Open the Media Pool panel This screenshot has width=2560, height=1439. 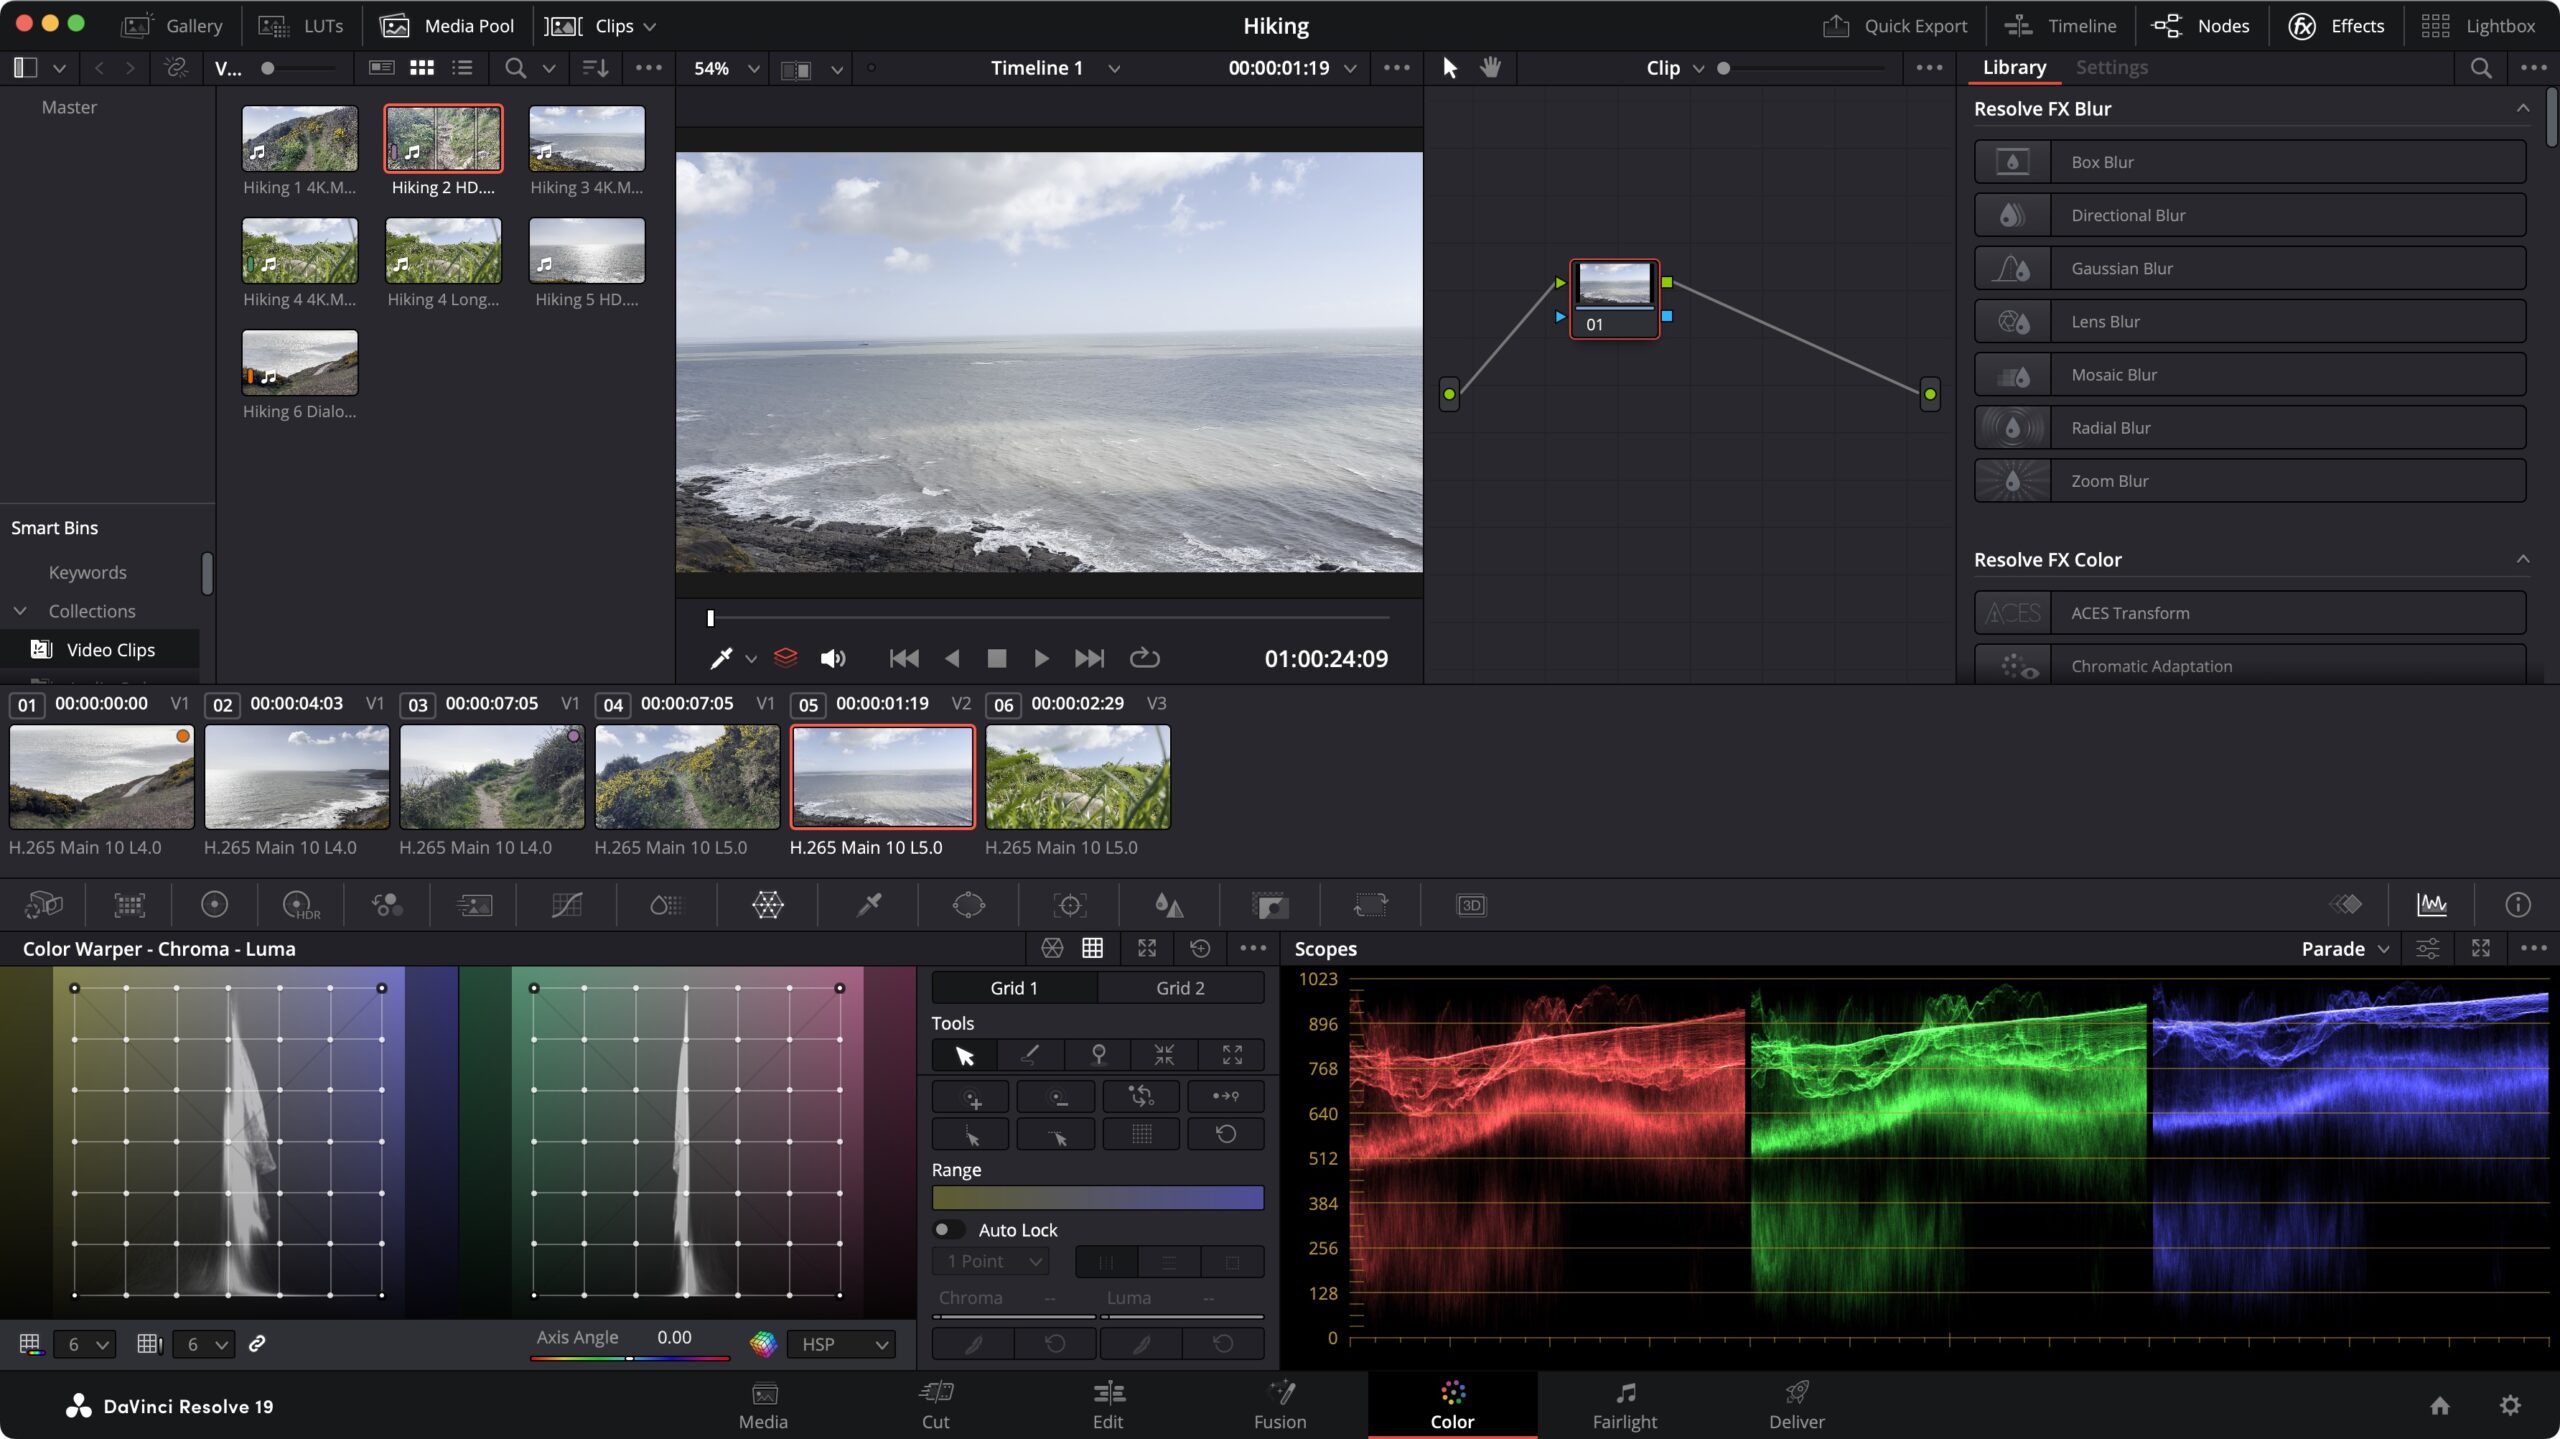tap(447, 25)
